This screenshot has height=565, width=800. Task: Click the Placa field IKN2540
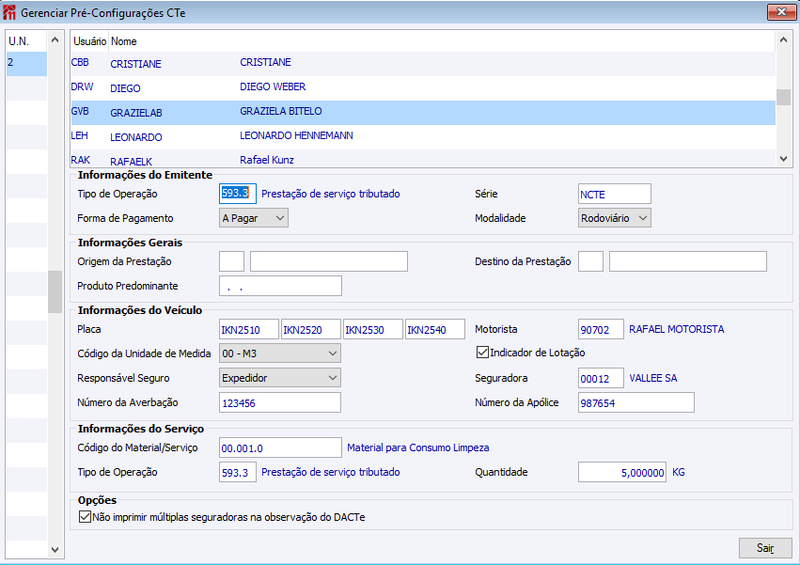(435, 329)
